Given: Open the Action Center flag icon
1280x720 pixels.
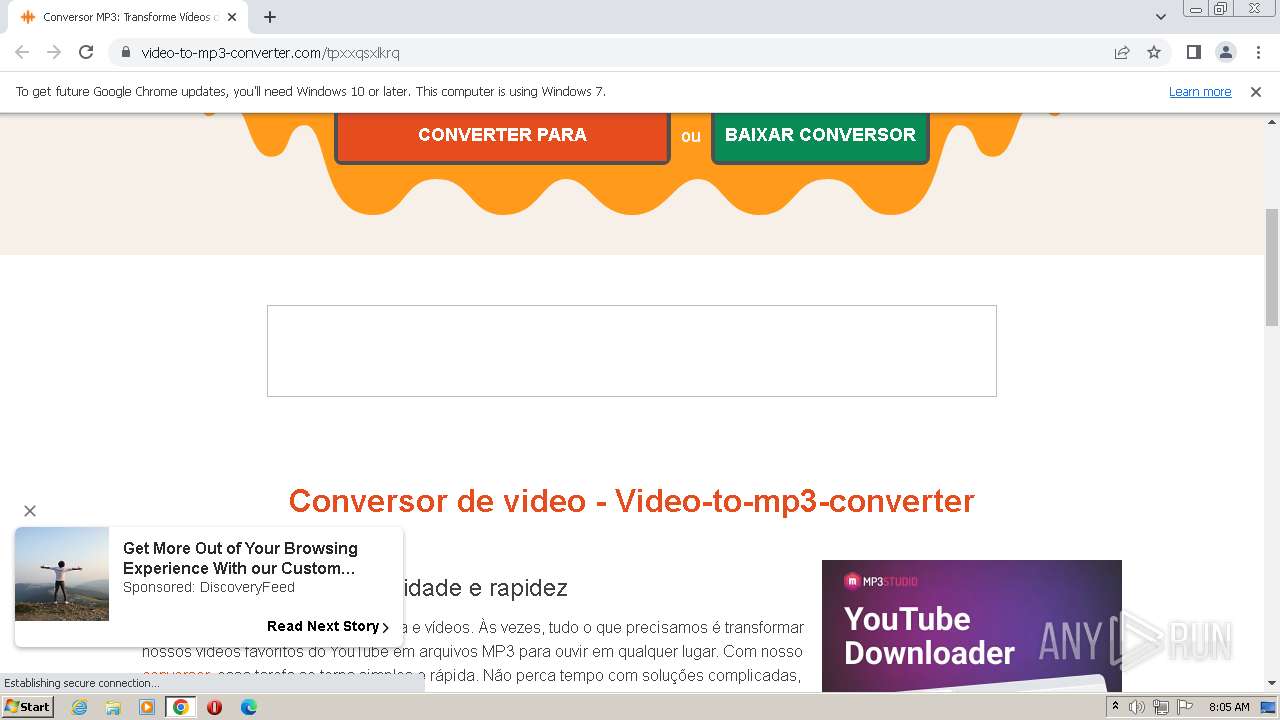Looking at the screenshot, I should [x=1185, y=707].
